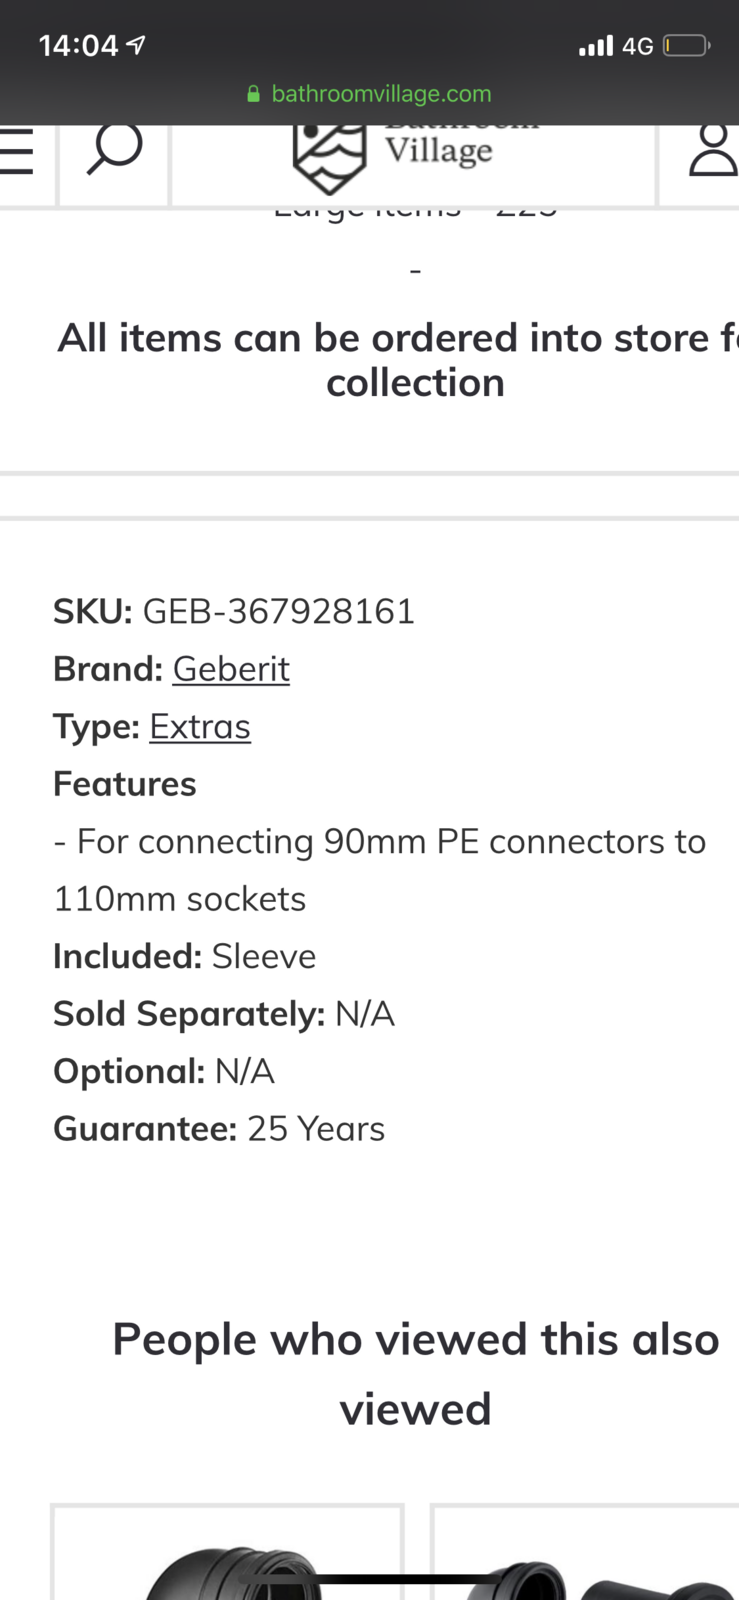Tap the bathroomvillage.com address bar
This screenshot has height=1600, width=739.
tap(381, 94)
